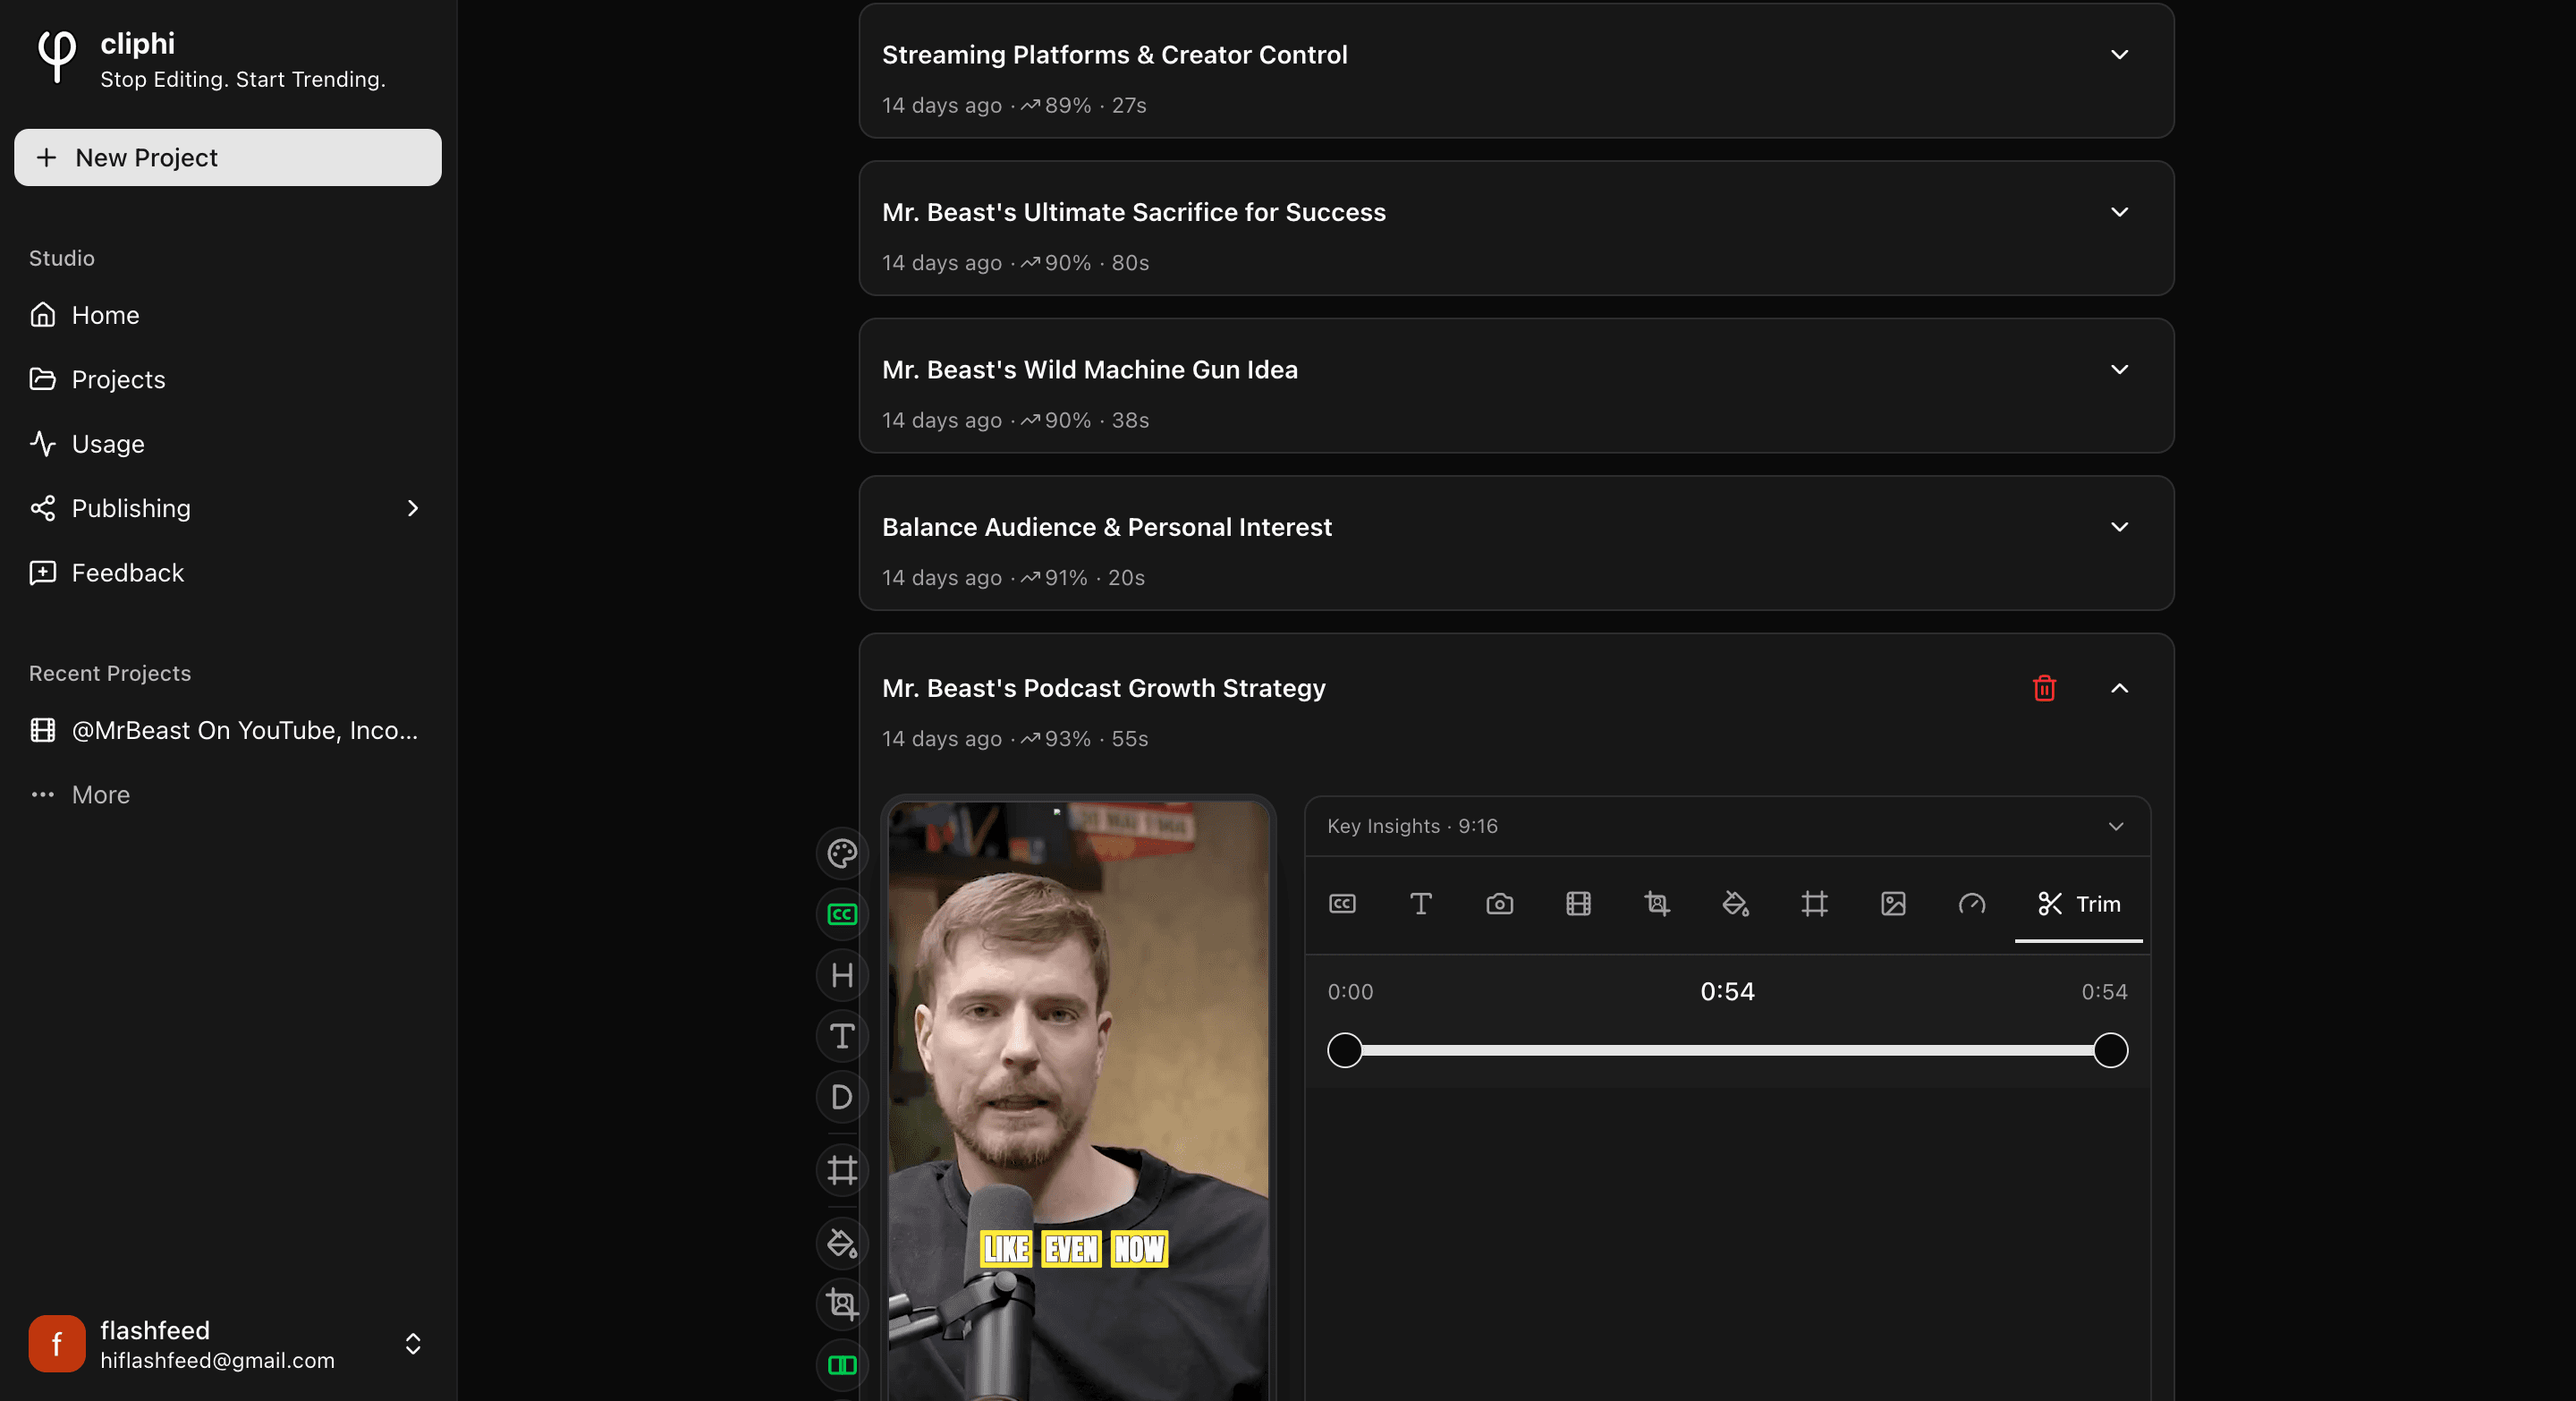Create a New Project
The image size is (2576, 1401).
228,158
